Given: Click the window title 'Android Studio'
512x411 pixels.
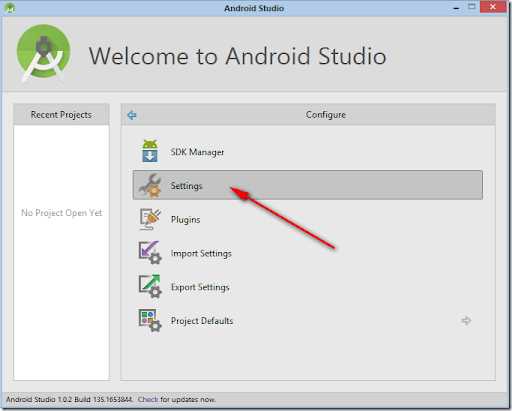Looking at the screenshot, I should 254,8.
